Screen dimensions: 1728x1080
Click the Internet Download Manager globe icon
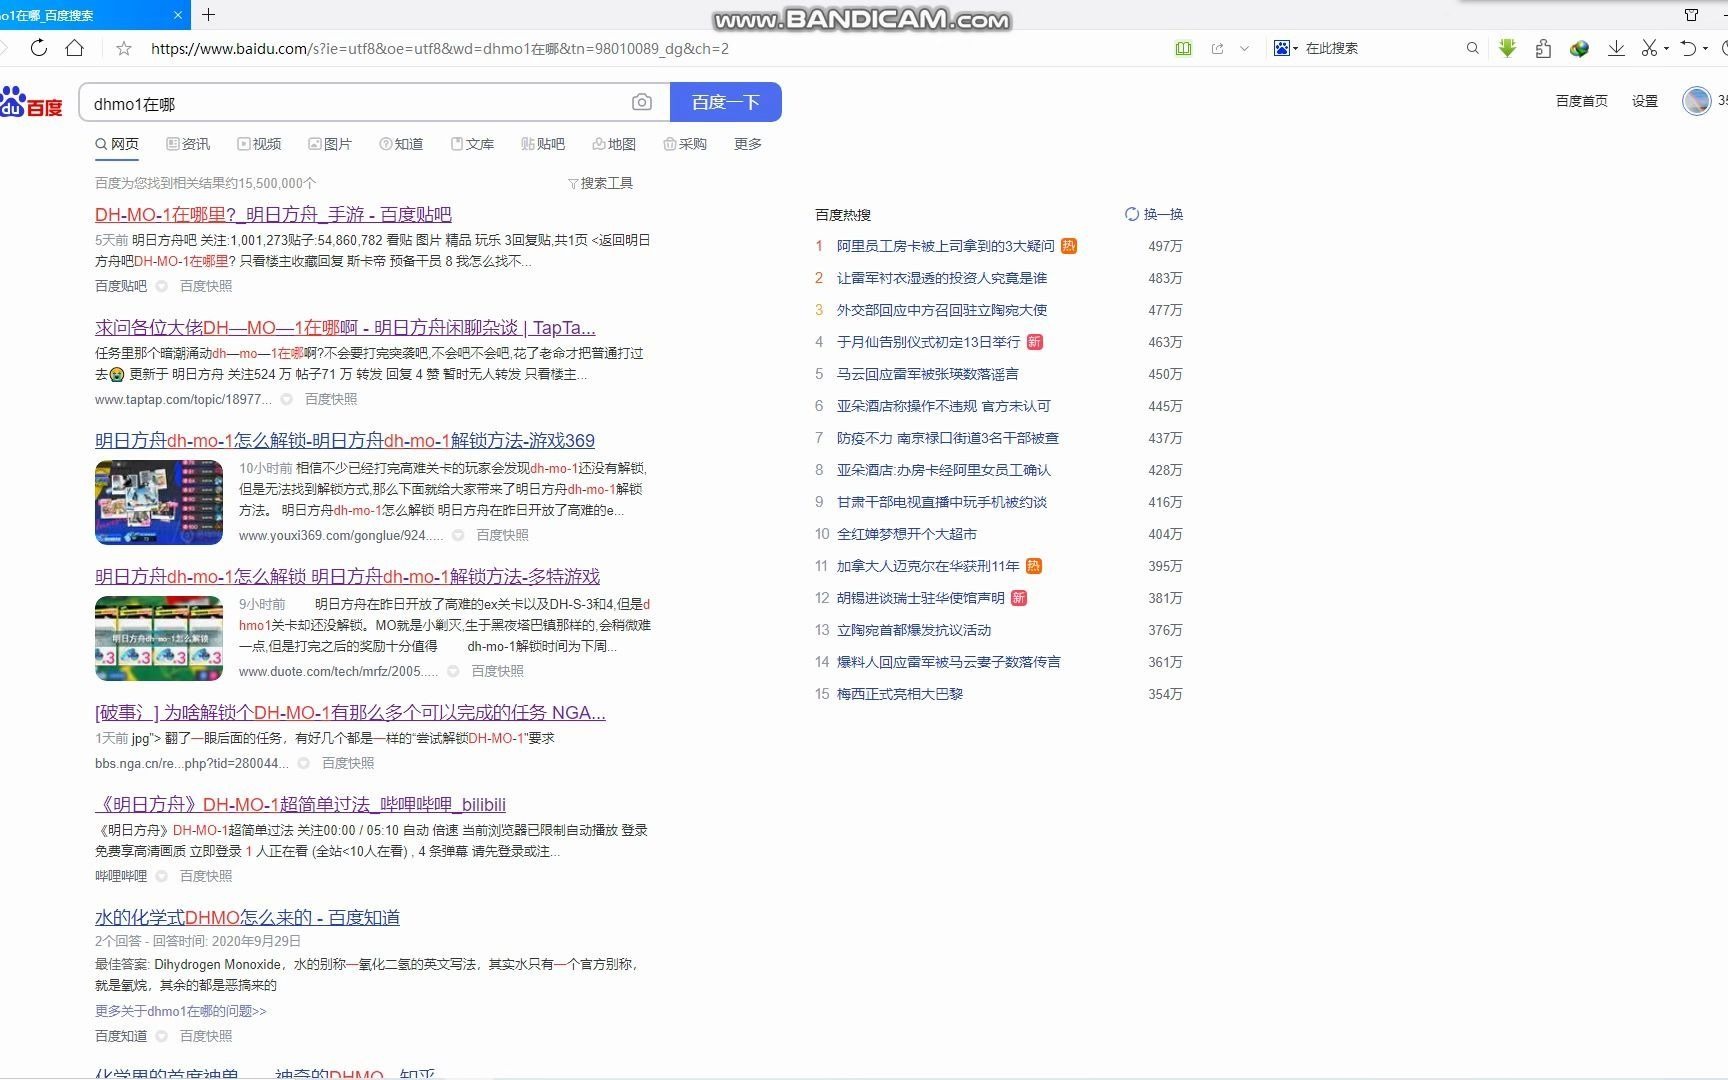1579,48
